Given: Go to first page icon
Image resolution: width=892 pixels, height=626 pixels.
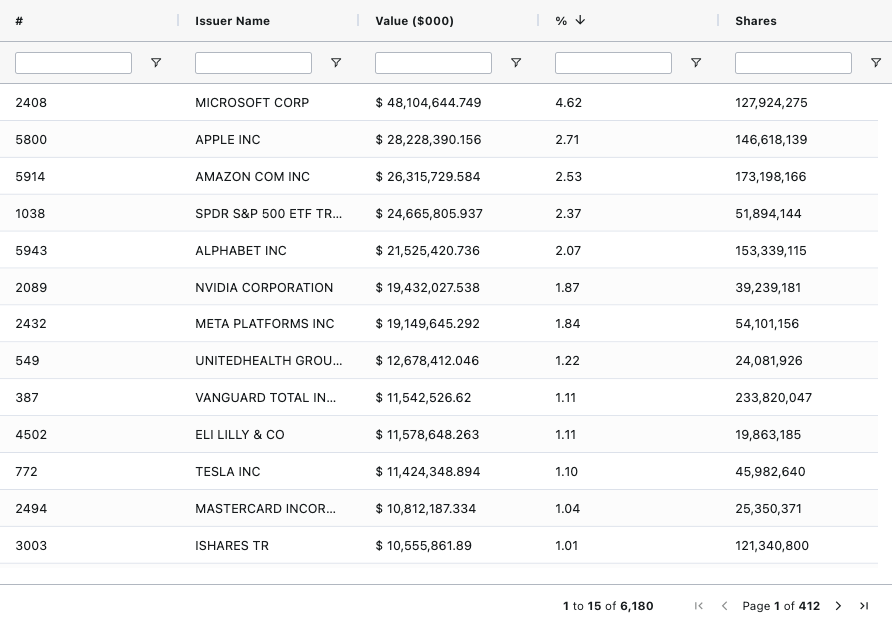Looking at the screenshot, I should pos(699,606).
